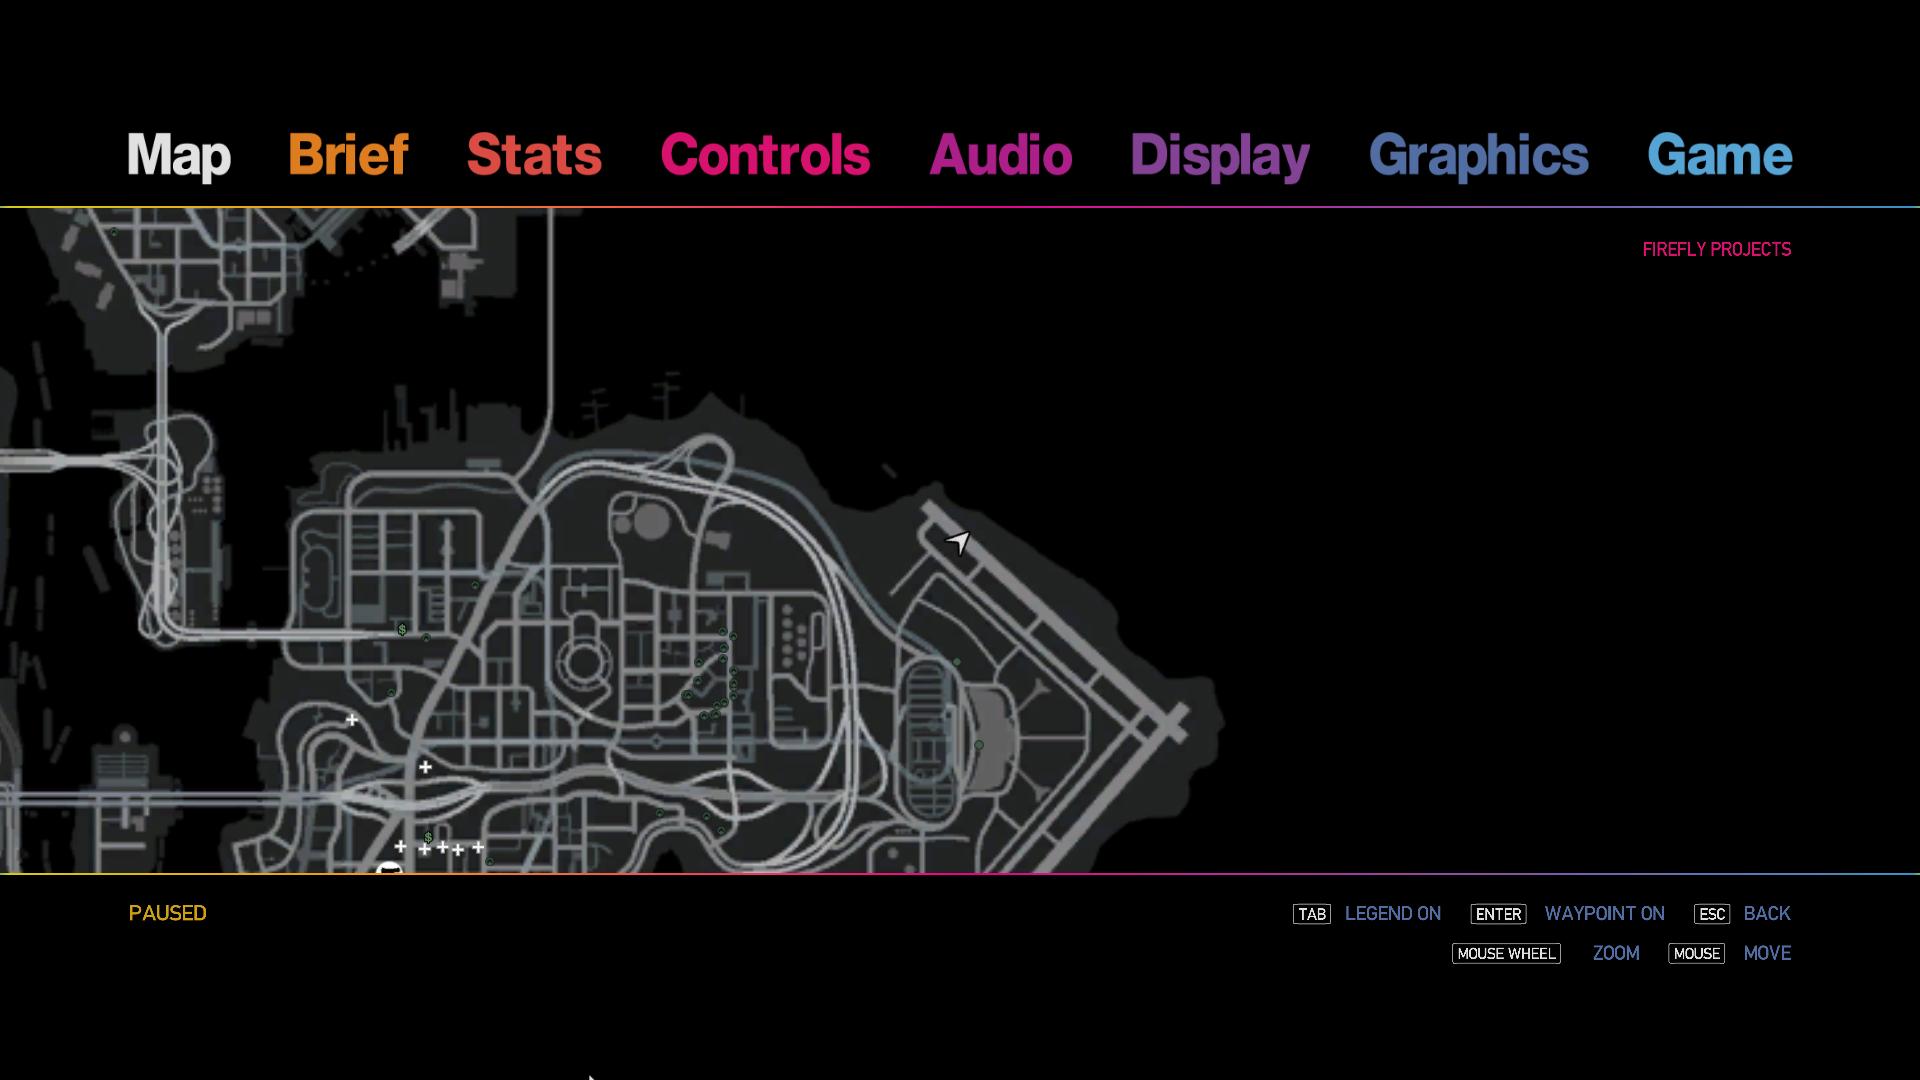Select the Game tab
Image resolution: width=1920 pixels, height=1080 pixels.
[x=1719, y=155]
